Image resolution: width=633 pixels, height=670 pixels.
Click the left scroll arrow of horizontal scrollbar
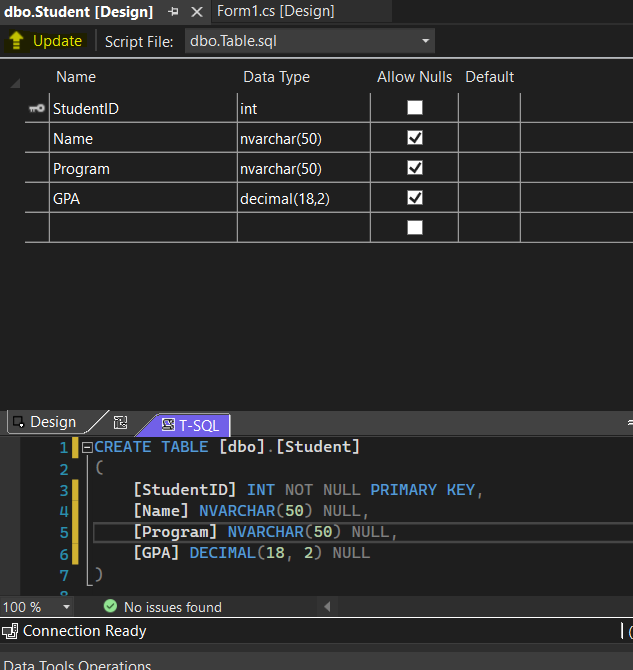[x=327, y=607]
